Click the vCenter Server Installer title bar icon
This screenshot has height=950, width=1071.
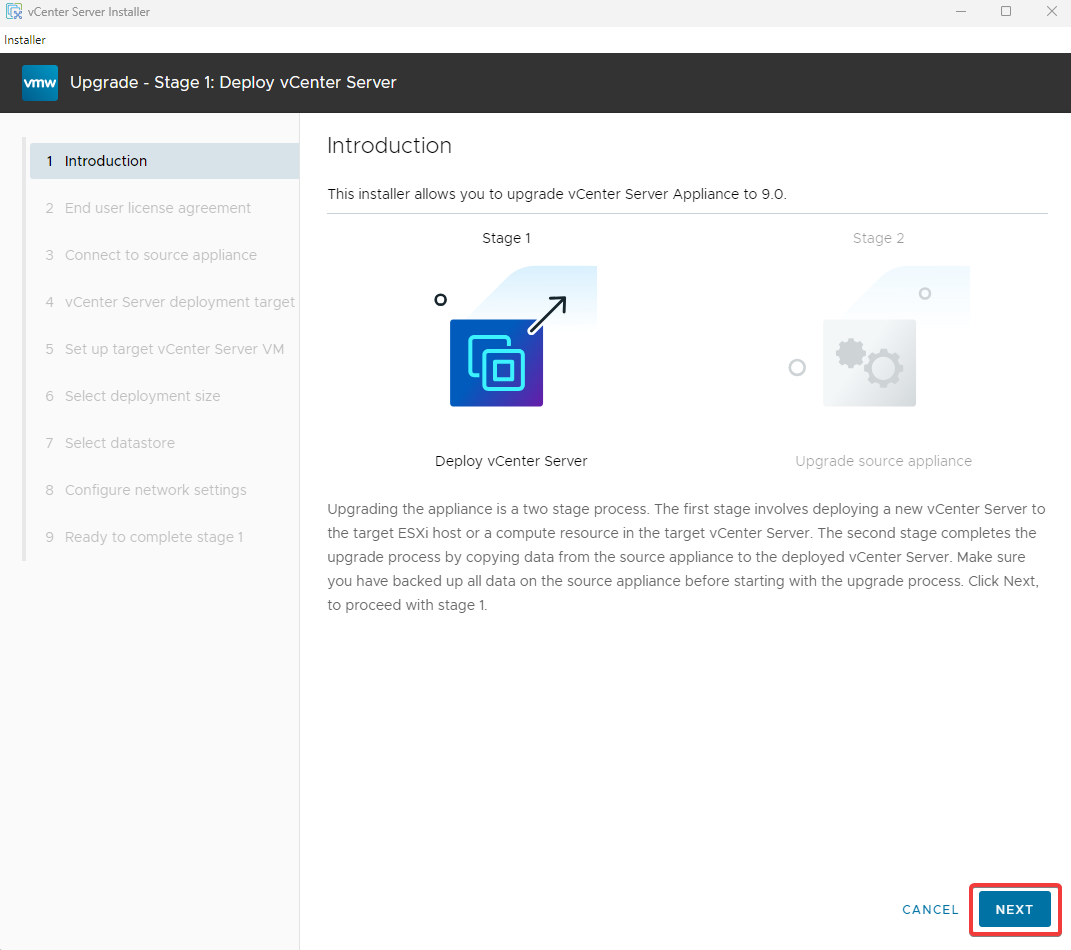(14, 12)
